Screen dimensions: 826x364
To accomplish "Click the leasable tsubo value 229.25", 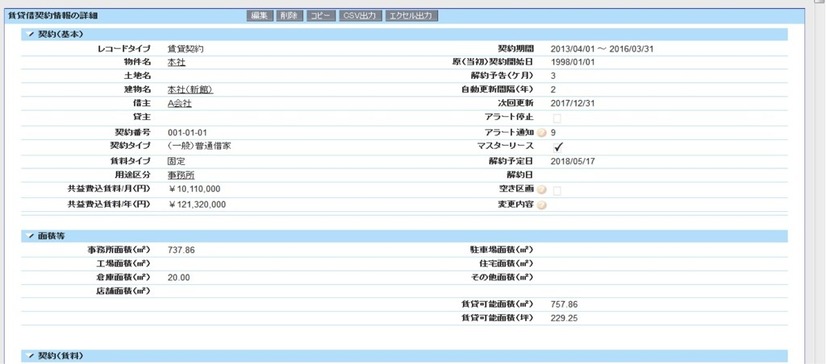I will (564, 318).
